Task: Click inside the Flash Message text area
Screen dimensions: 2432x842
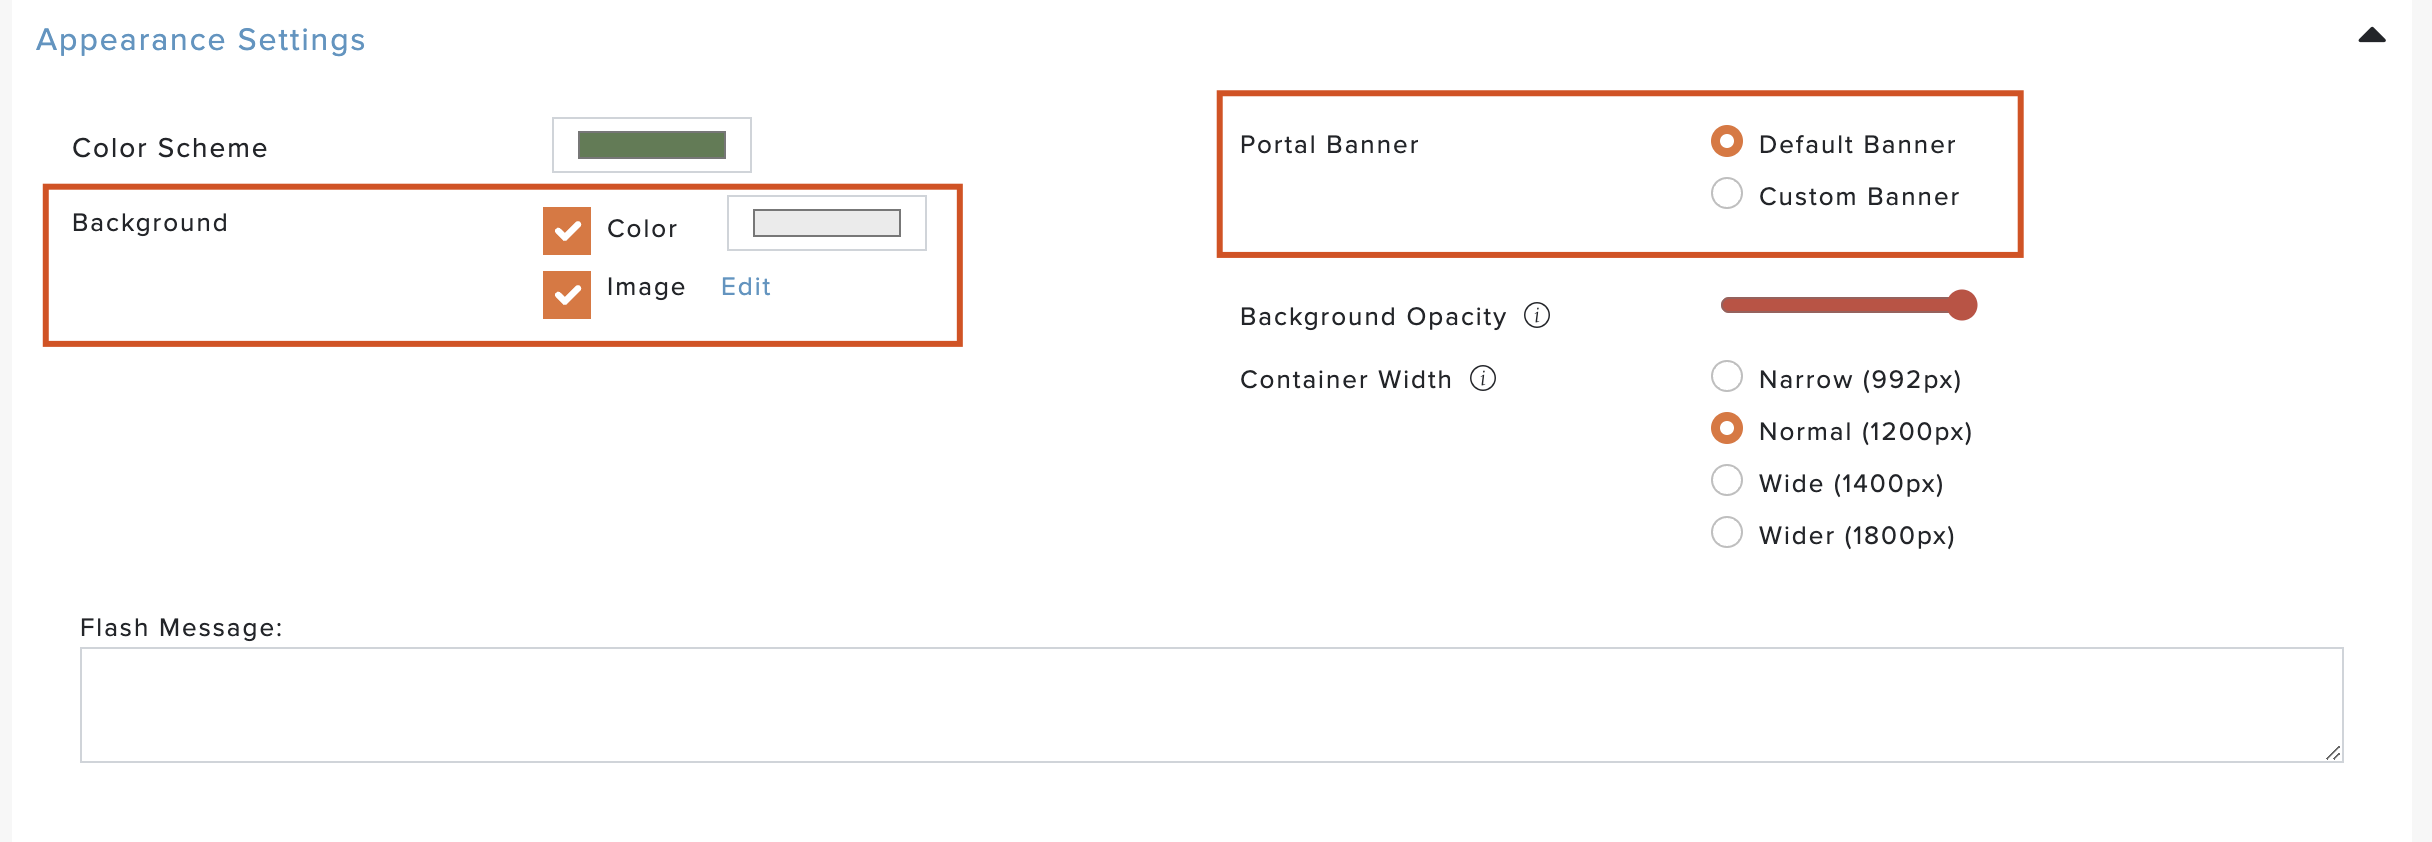Action: 1211,705
